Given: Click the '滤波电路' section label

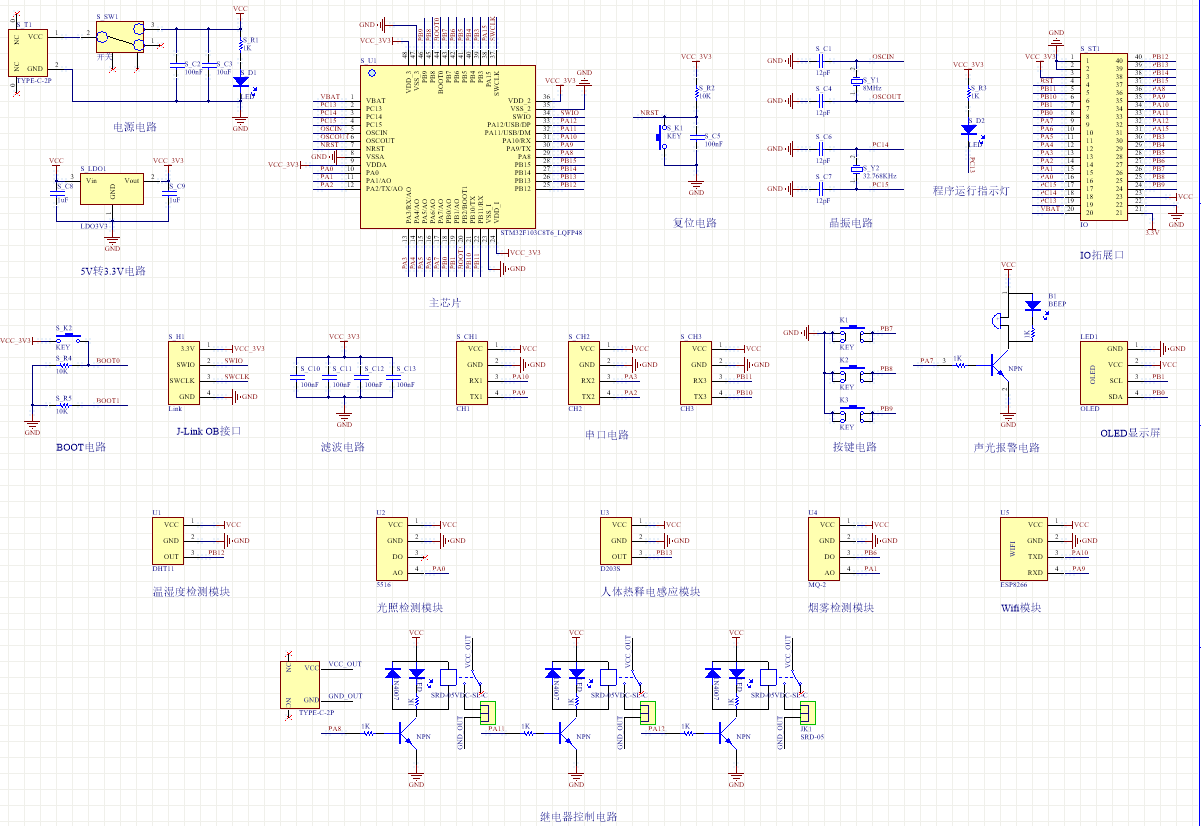Looking at the screenshot, I should coord(343,447).
